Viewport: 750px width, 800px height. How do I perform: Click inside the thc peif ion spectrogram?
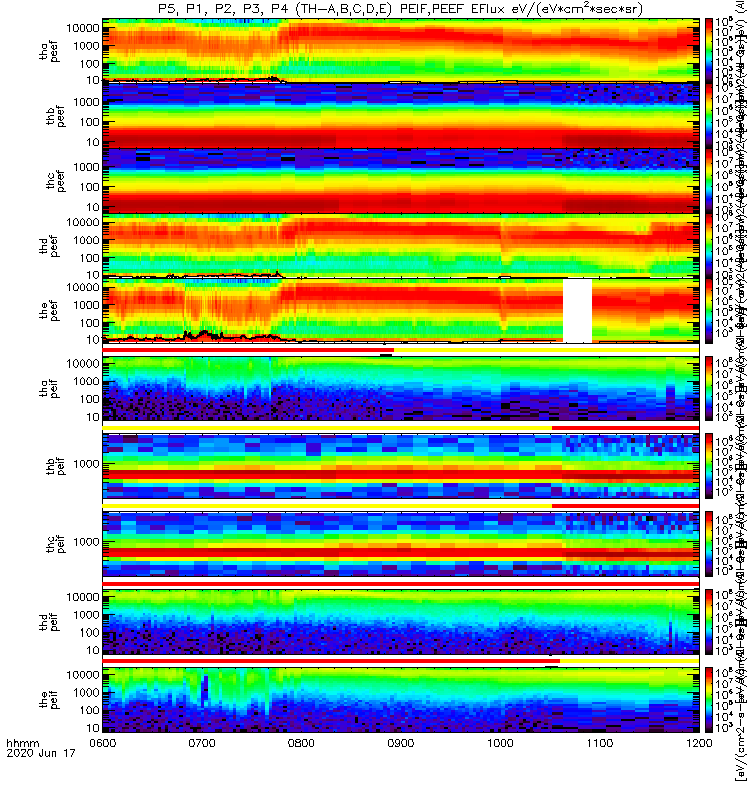pos(401,544)
